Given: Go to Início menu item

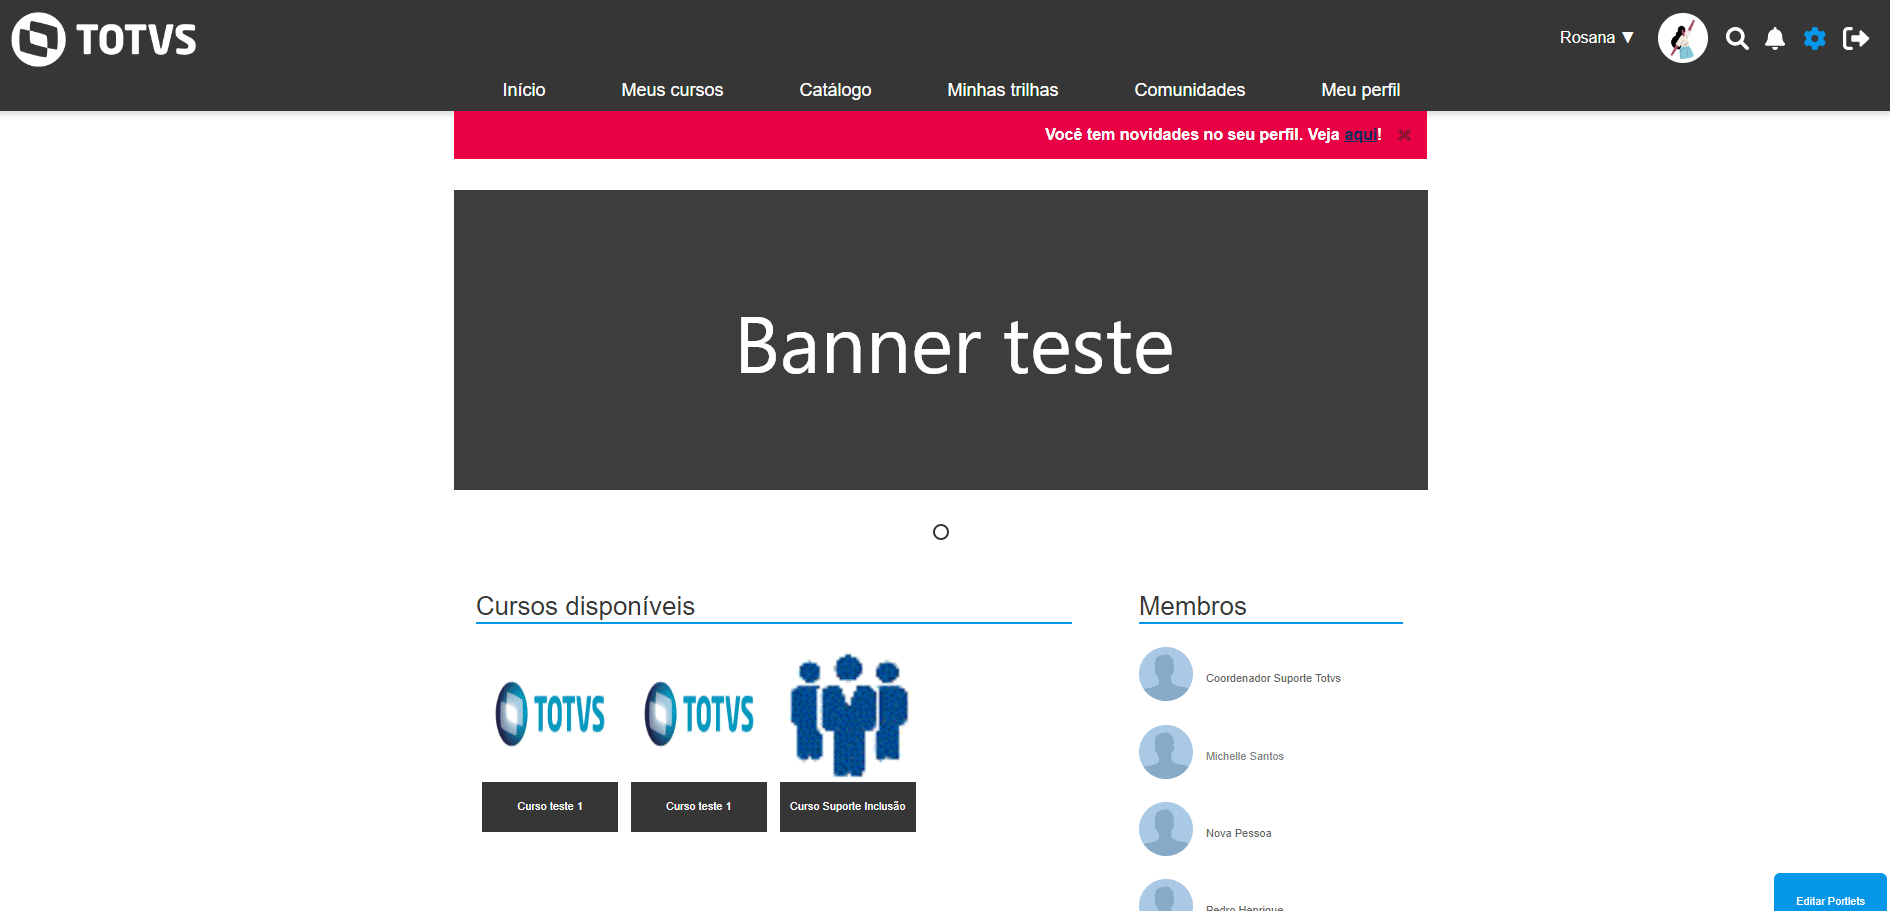Looking at the screenshot, I should click(x=524, y=90).
